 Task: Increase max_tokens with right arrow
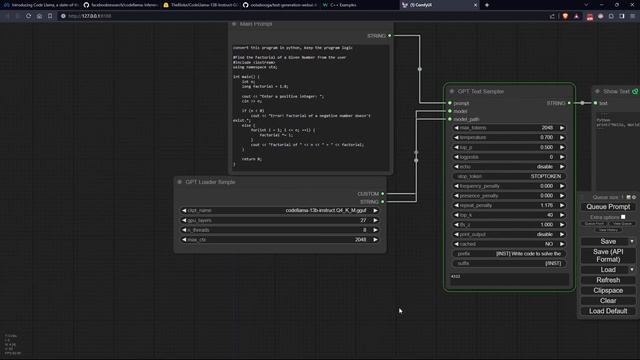coord(562,128)
